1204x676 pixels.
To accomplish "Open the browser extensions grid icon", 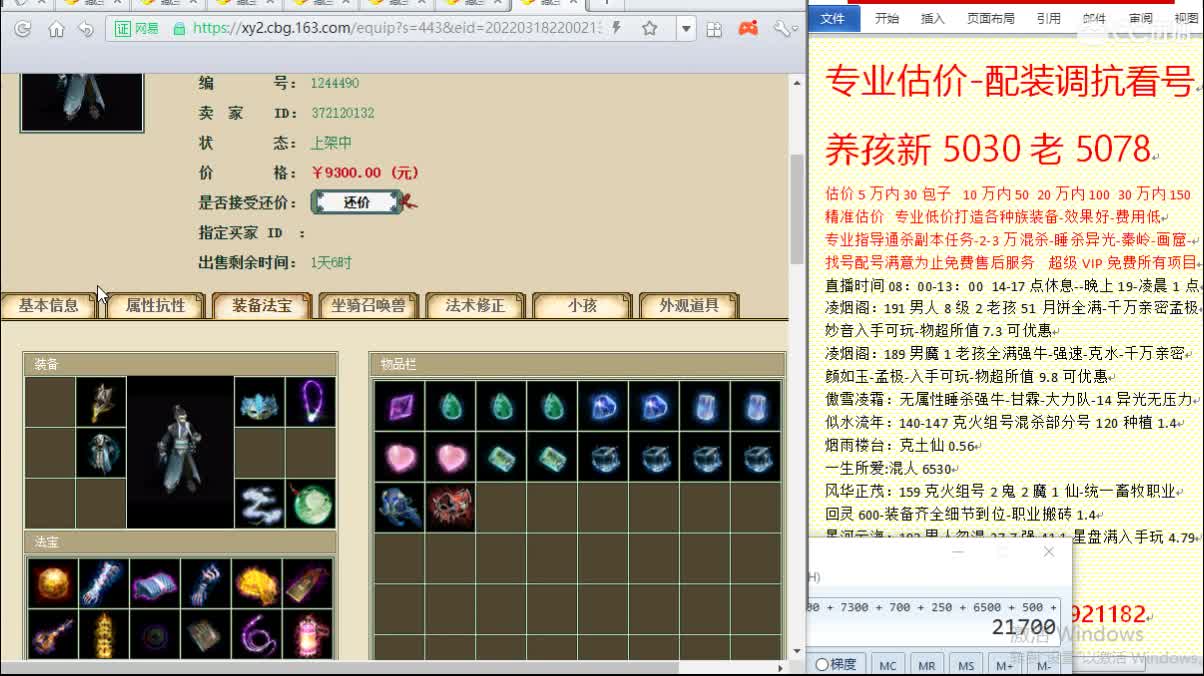I will [x=714, y=29].
